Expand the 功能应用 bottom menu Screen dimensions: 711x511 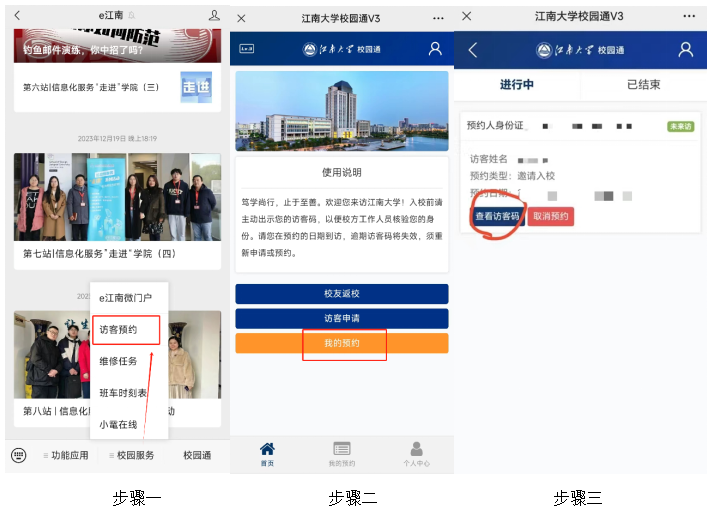point(65,455)
